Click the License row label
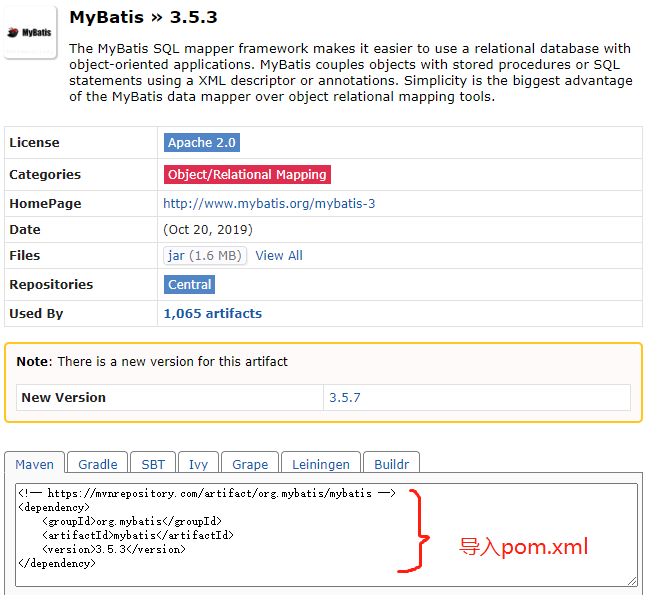Image resolution: width=648 pixels, height=595 pixels. tap(34, 143)
